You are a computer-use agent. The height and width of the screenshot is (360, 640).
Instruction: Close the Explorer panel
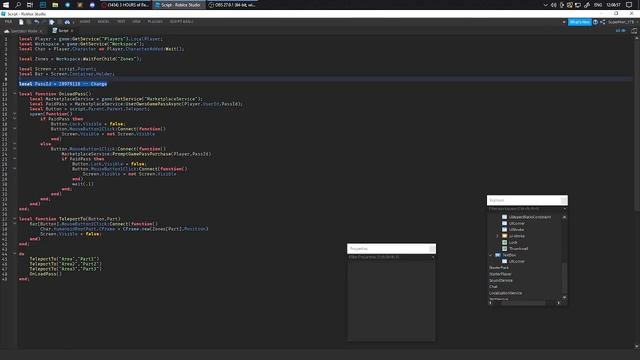[564, 200]
